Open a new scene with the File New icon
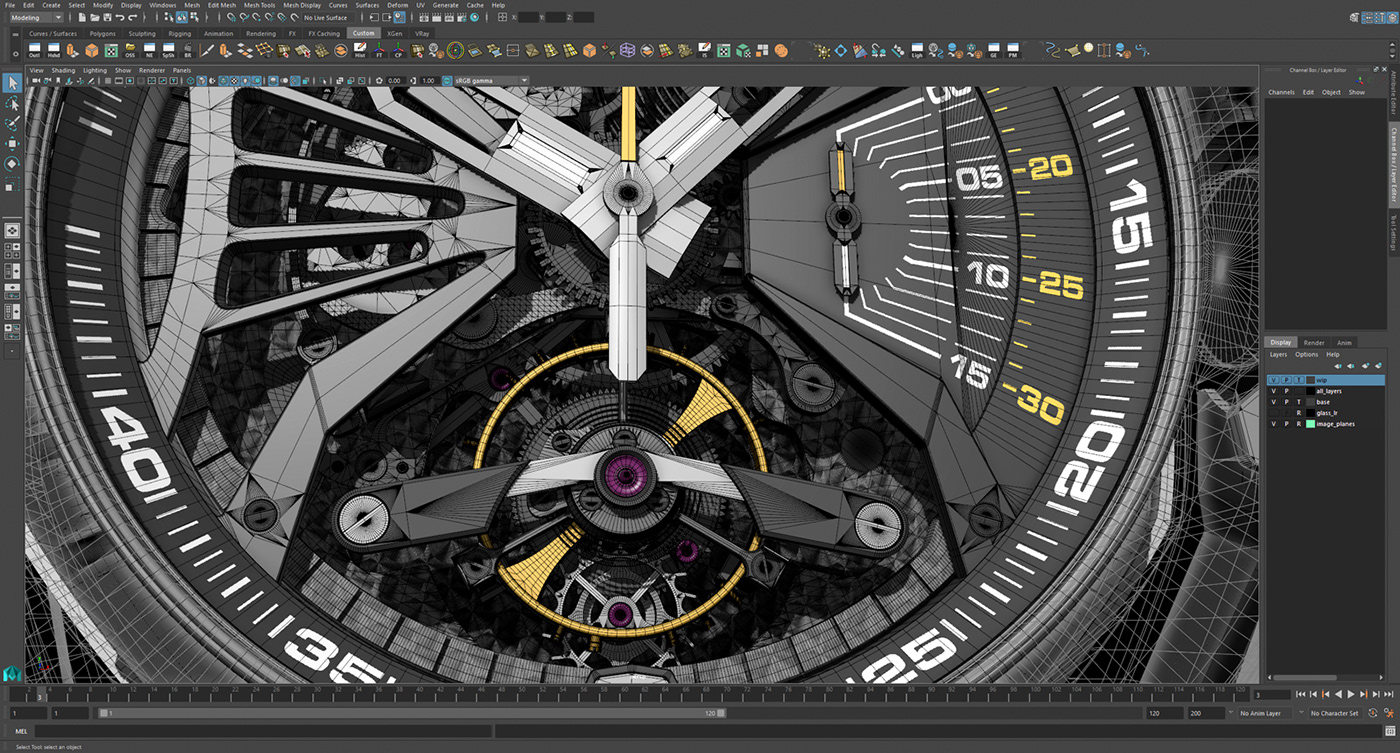Screen dimensions: 1400x753 coord(82,17)
